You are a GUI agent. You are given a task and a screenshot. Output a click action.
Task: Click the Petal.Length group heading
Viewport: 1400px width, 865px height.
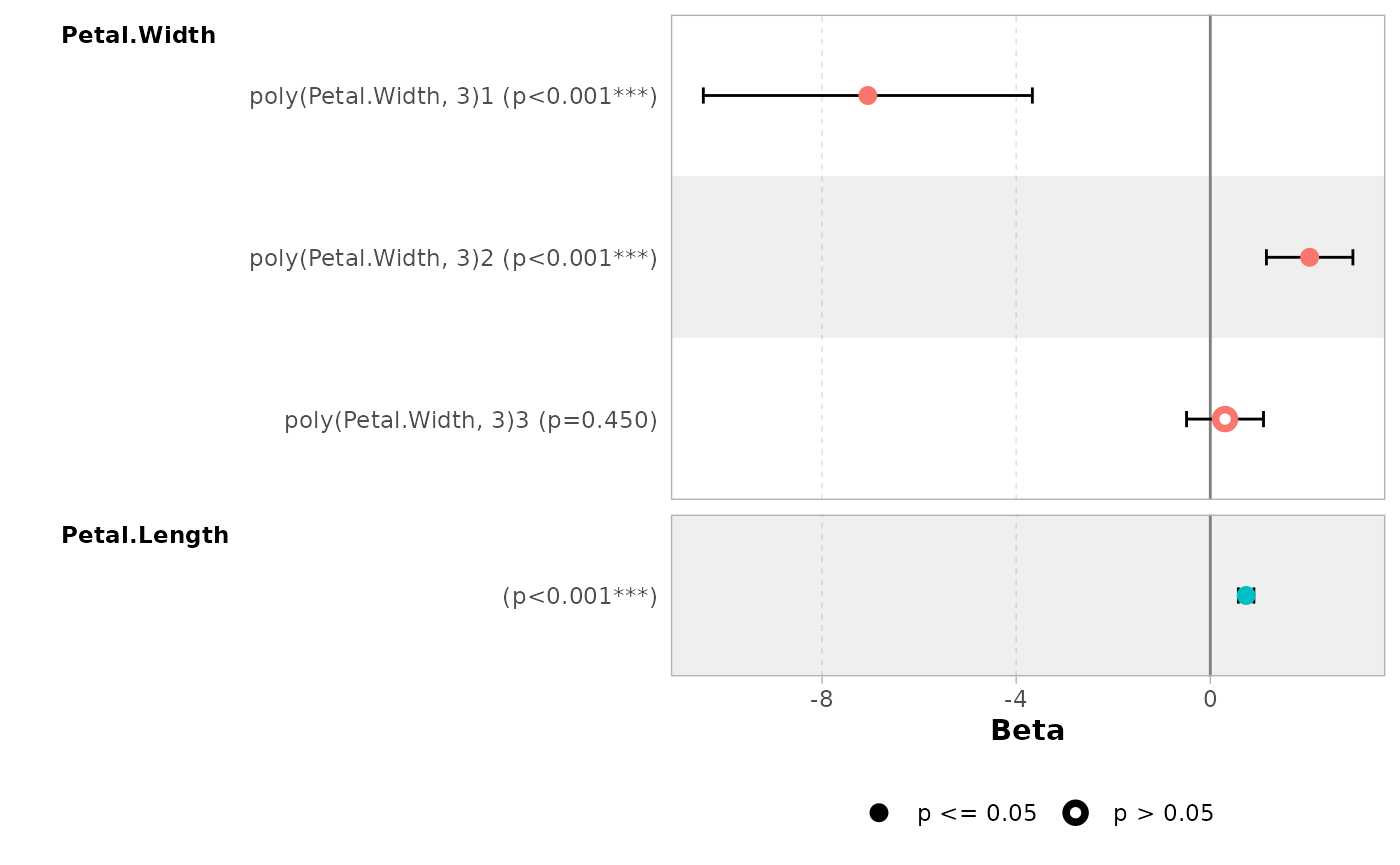point(145,536)
